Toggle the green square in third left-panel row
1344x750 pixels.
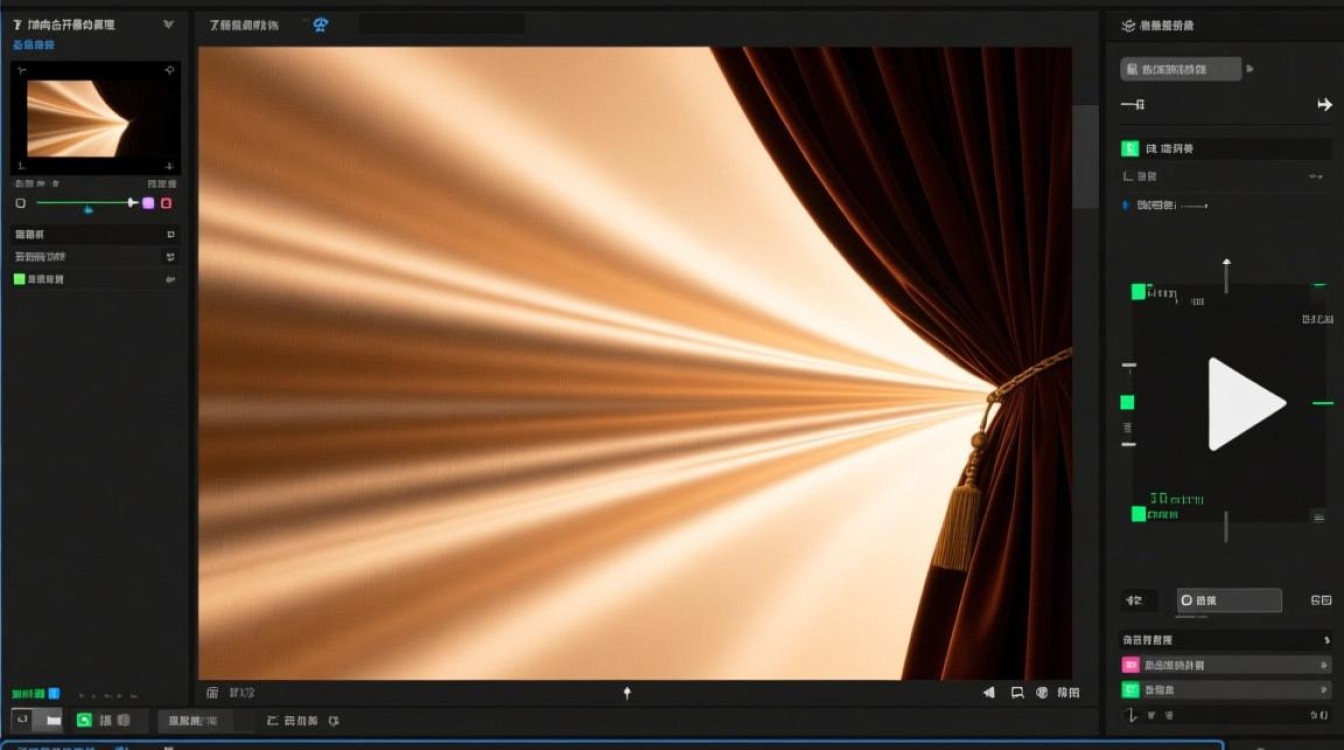[19, 279]
